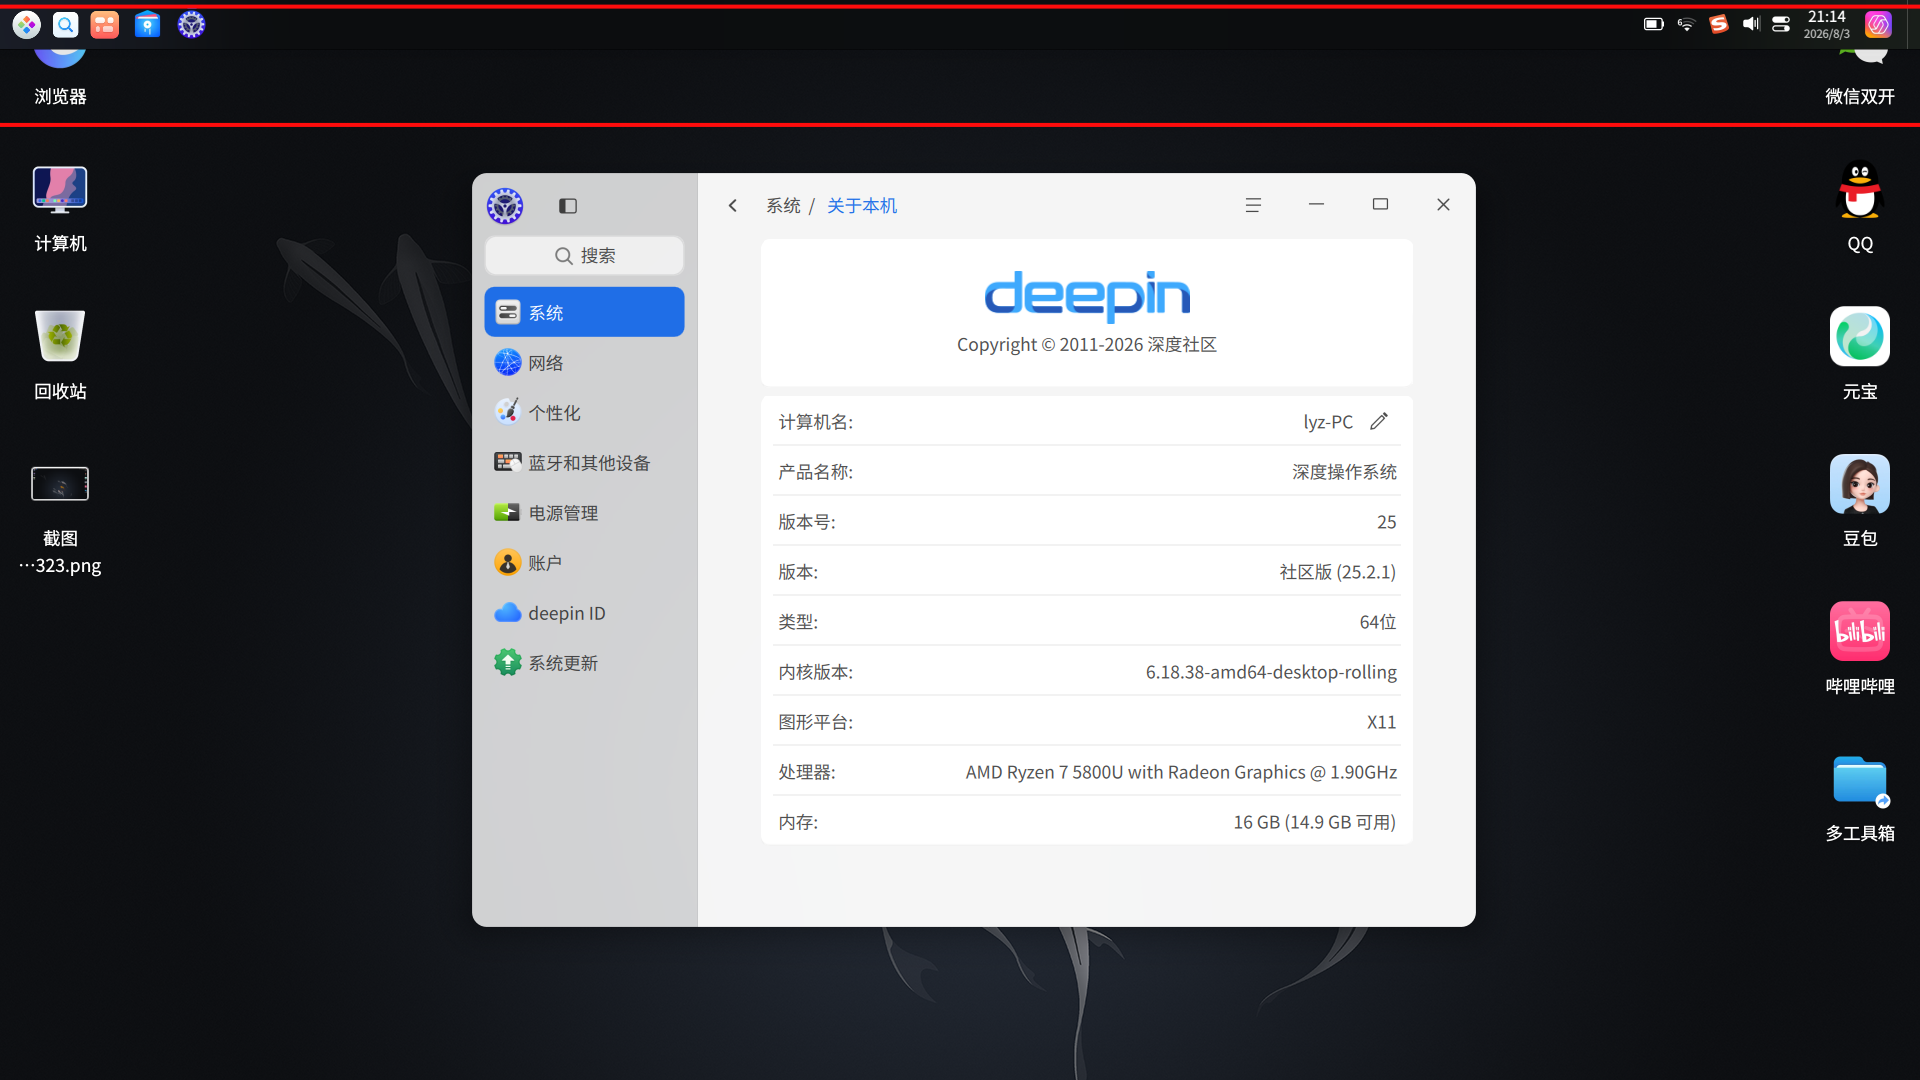Click the Control Center gear in top panel

191,25
